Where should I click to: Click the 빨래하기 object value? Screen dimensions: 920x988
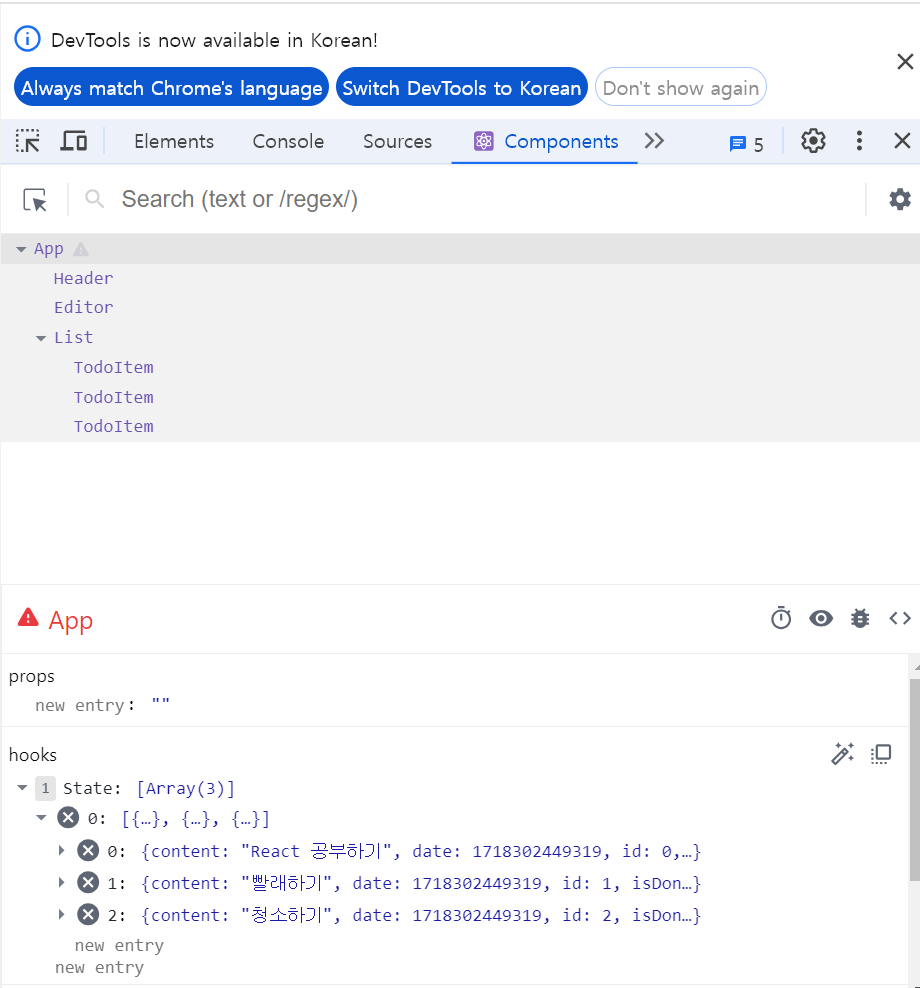point(421,883)
